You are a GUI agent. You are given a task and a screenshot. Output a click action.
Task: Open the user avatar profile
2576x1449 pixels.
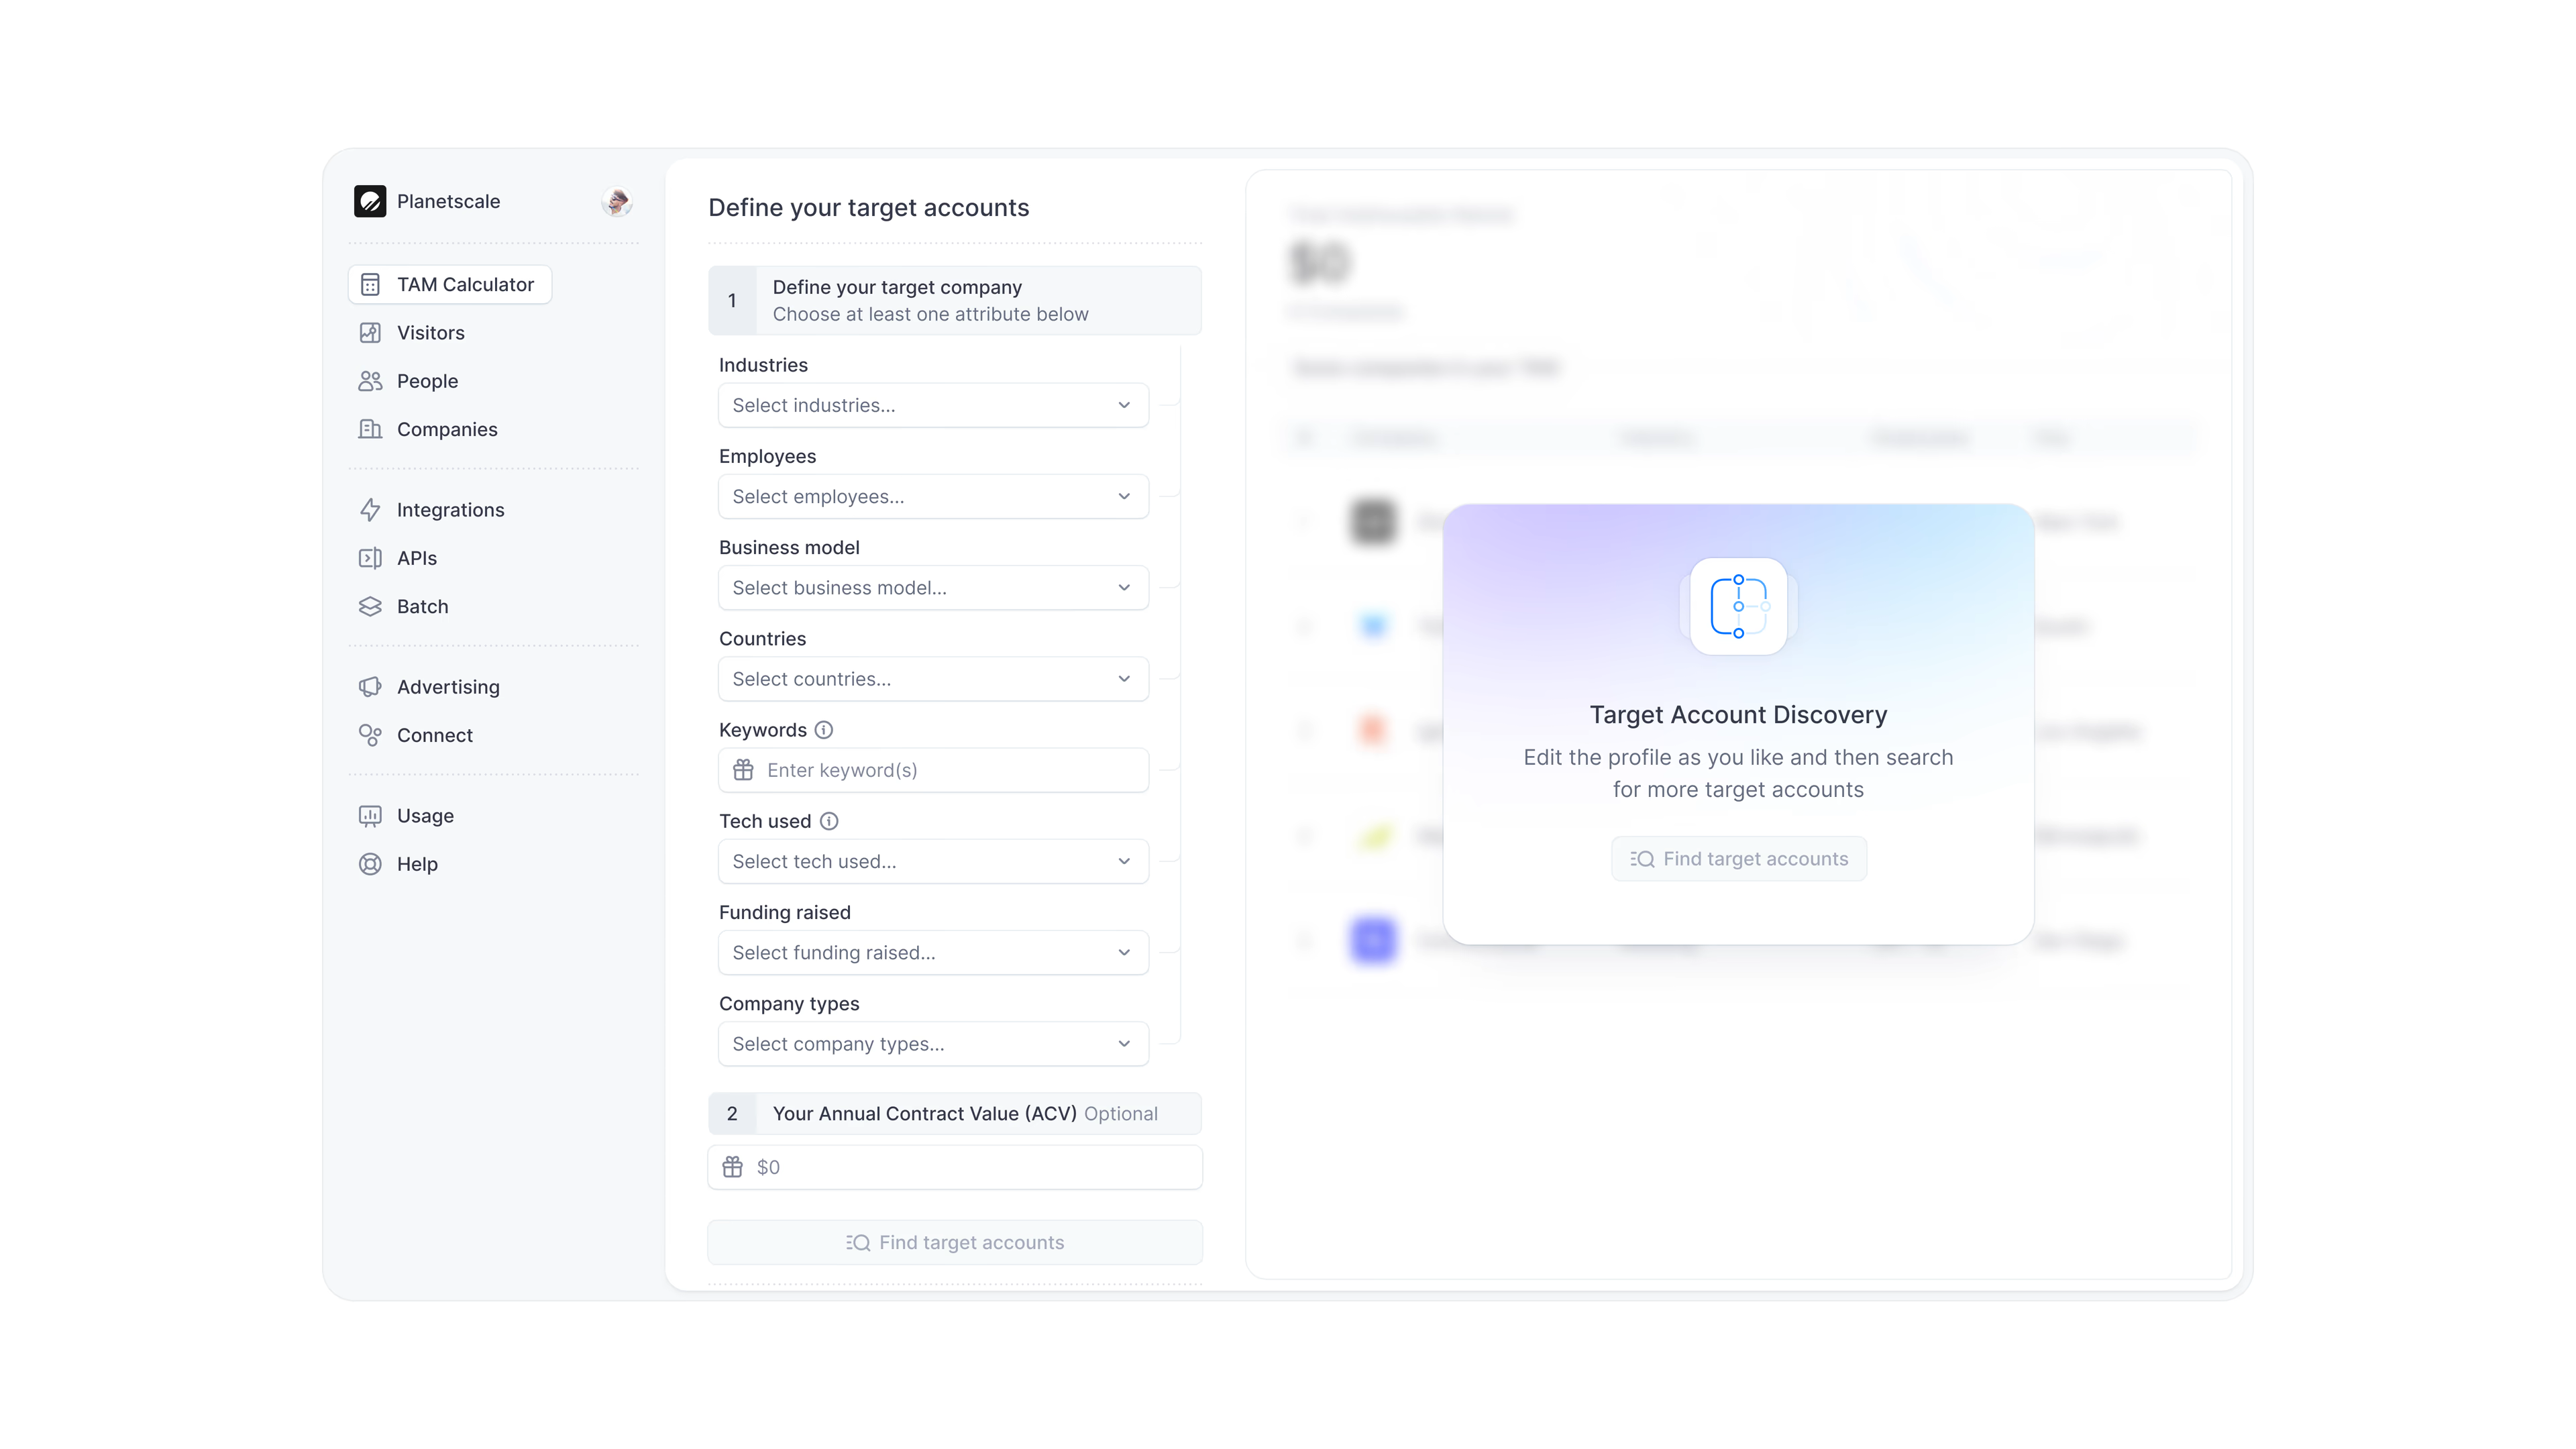click(x=617, y=201)
